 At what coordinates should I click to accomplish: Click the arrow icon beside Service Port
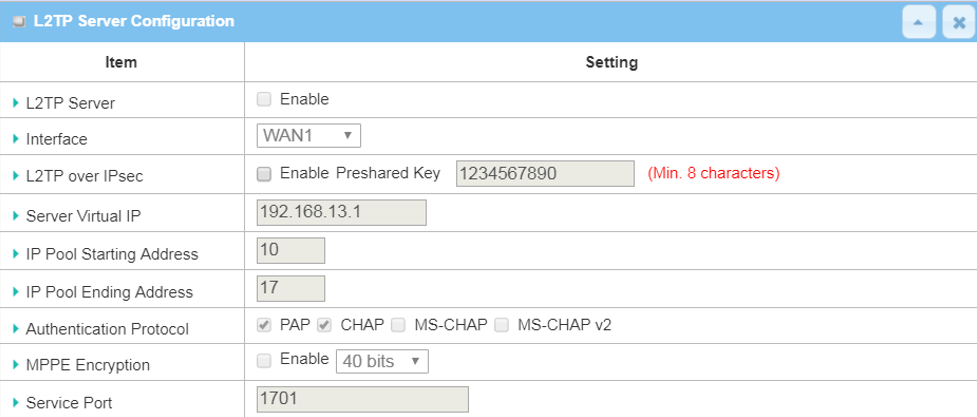coord(16,403)
